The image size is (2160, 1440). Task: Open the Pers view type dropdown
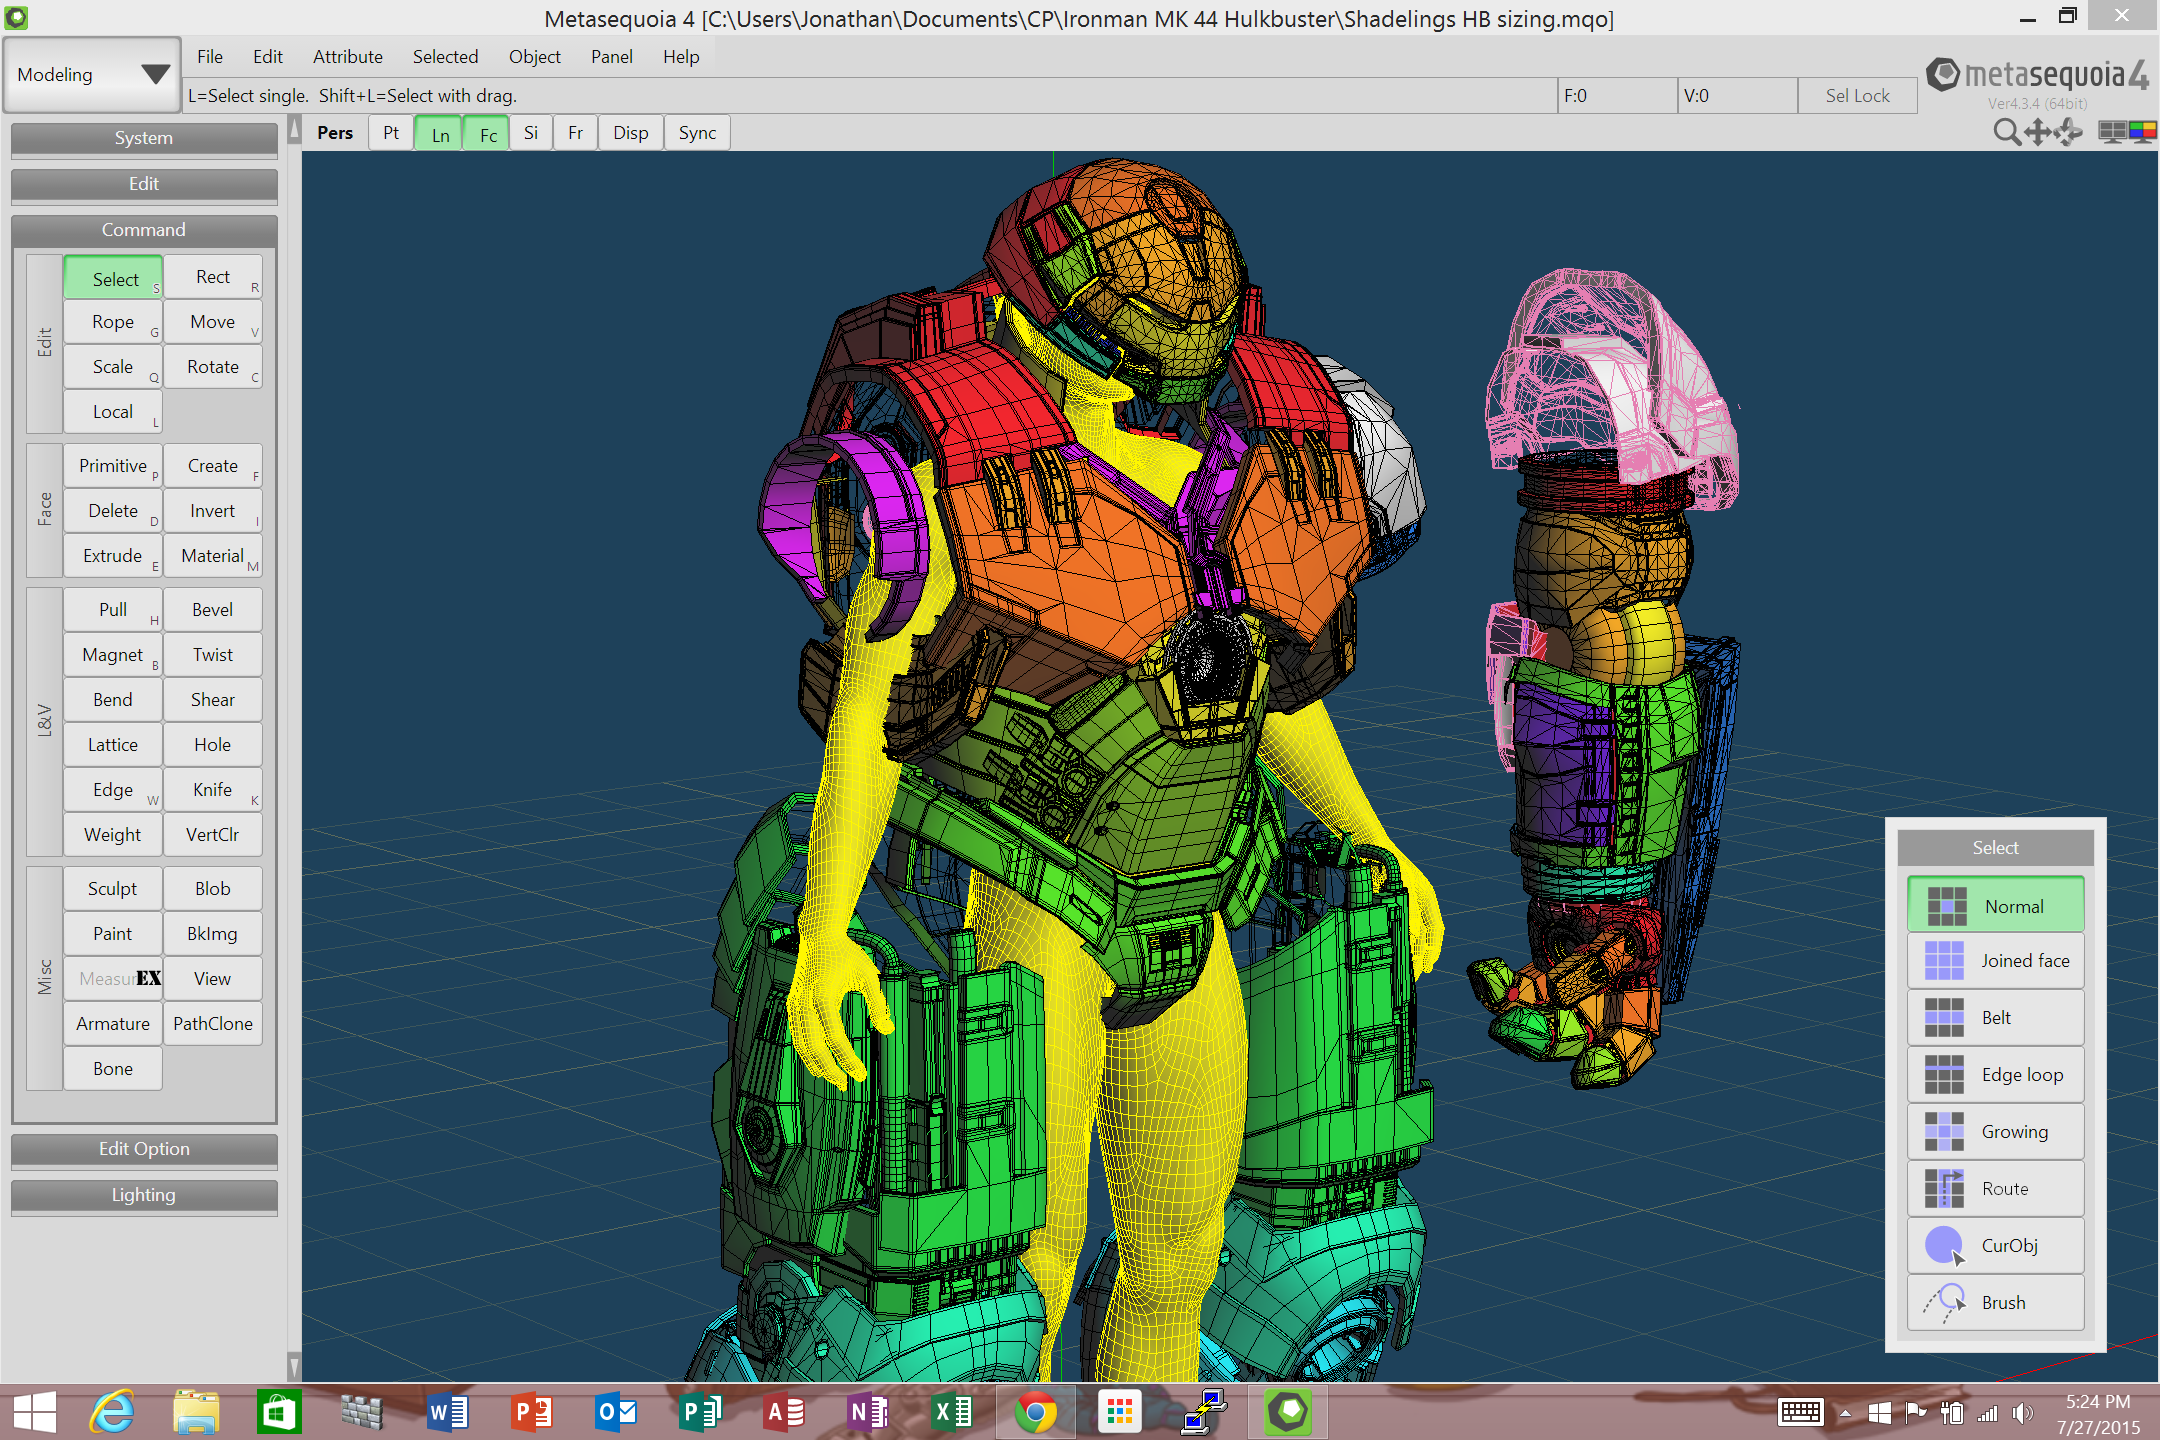click(x=335, y=133)
